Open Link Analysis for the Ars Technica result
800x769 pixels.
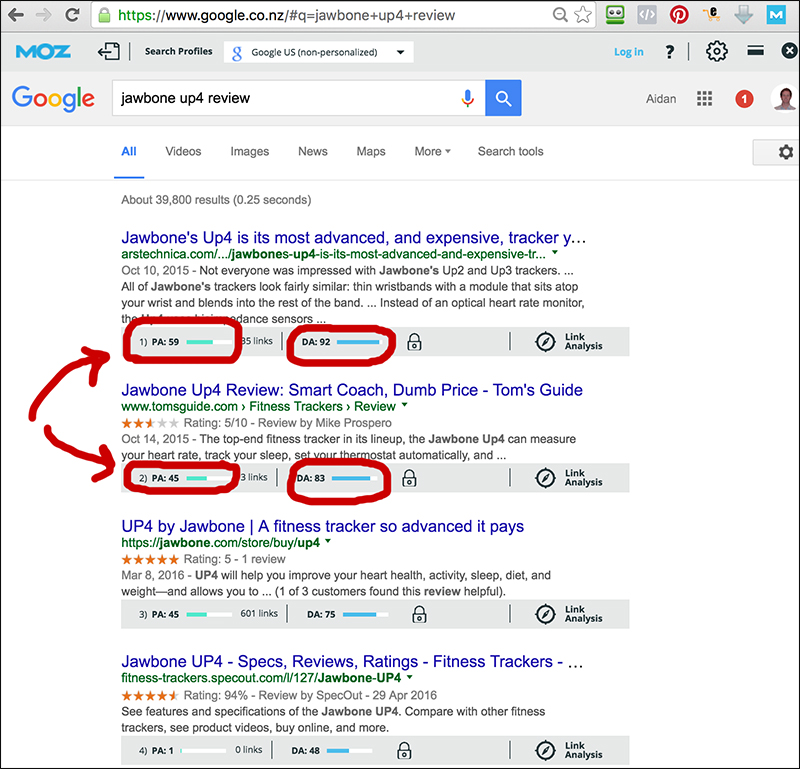pyautogui.click(x=569, y=341)
